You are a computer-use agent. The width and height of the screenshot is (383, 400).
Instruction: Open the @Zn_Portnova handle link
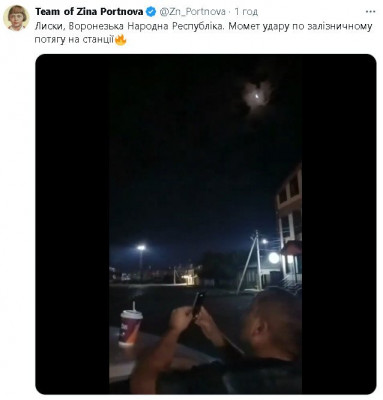(x=193, y=12)
